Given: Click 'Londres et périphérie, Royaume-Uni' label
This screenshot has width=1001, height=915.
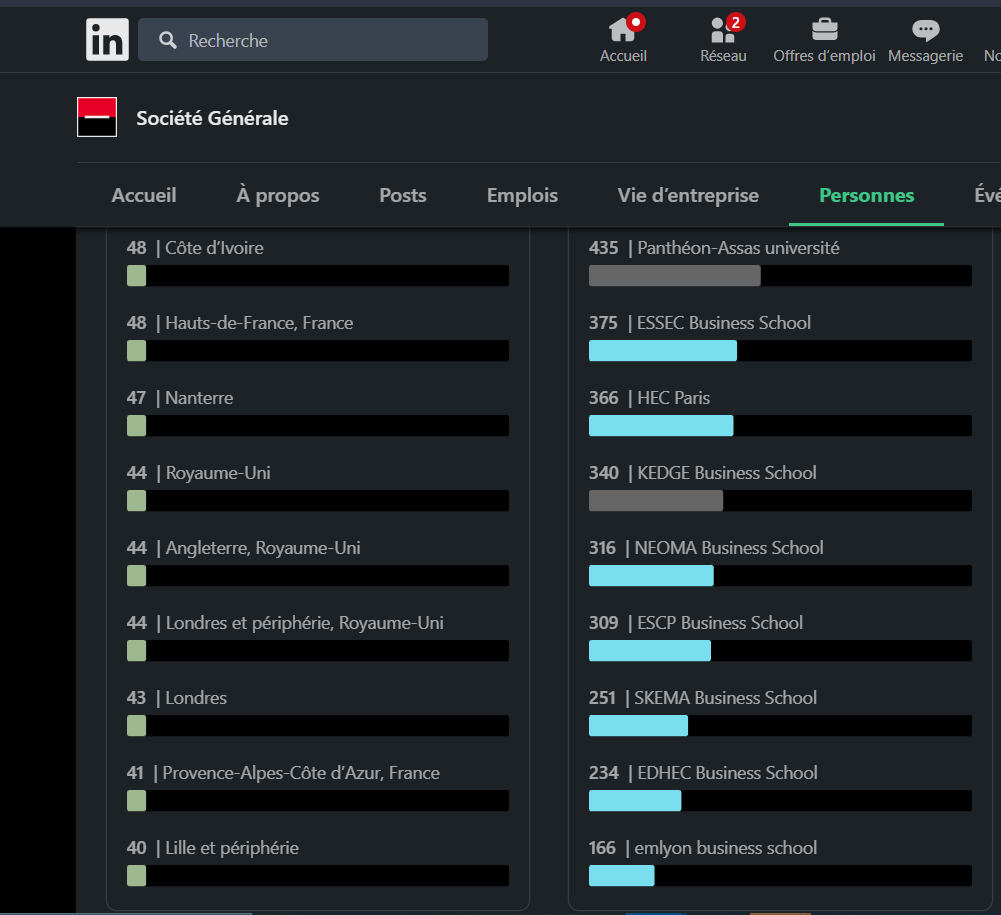Looking at the screenshot, I should tap(305, 623).
